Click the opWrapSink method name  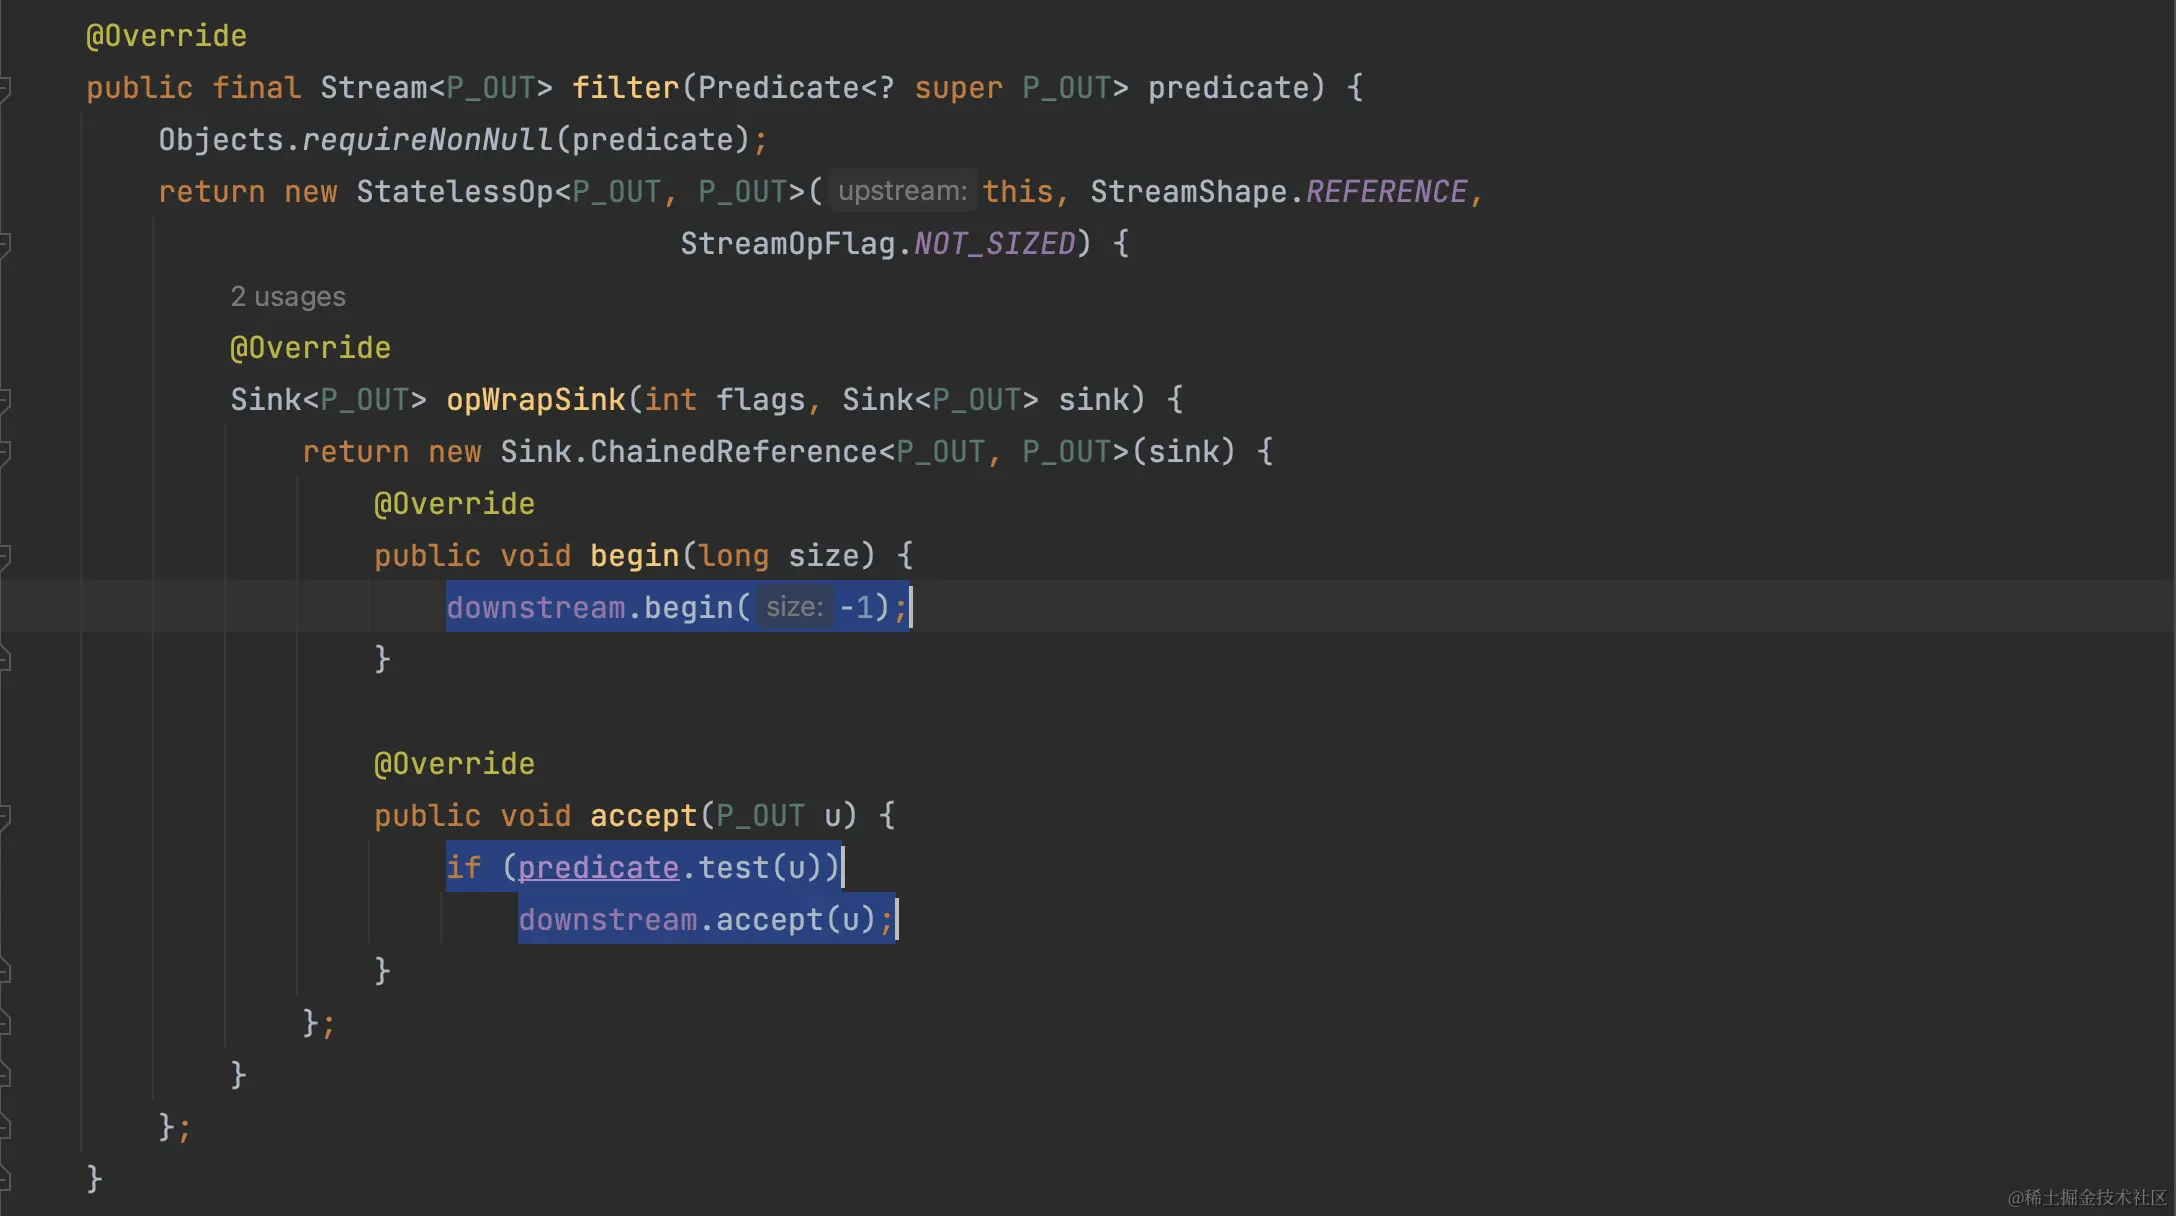pos(535,399)
